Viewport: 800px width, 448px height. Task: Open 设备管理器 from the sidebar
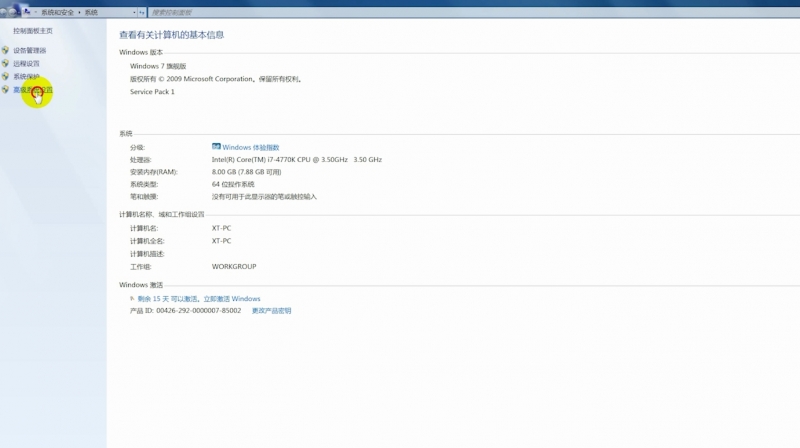pos(30,50)
